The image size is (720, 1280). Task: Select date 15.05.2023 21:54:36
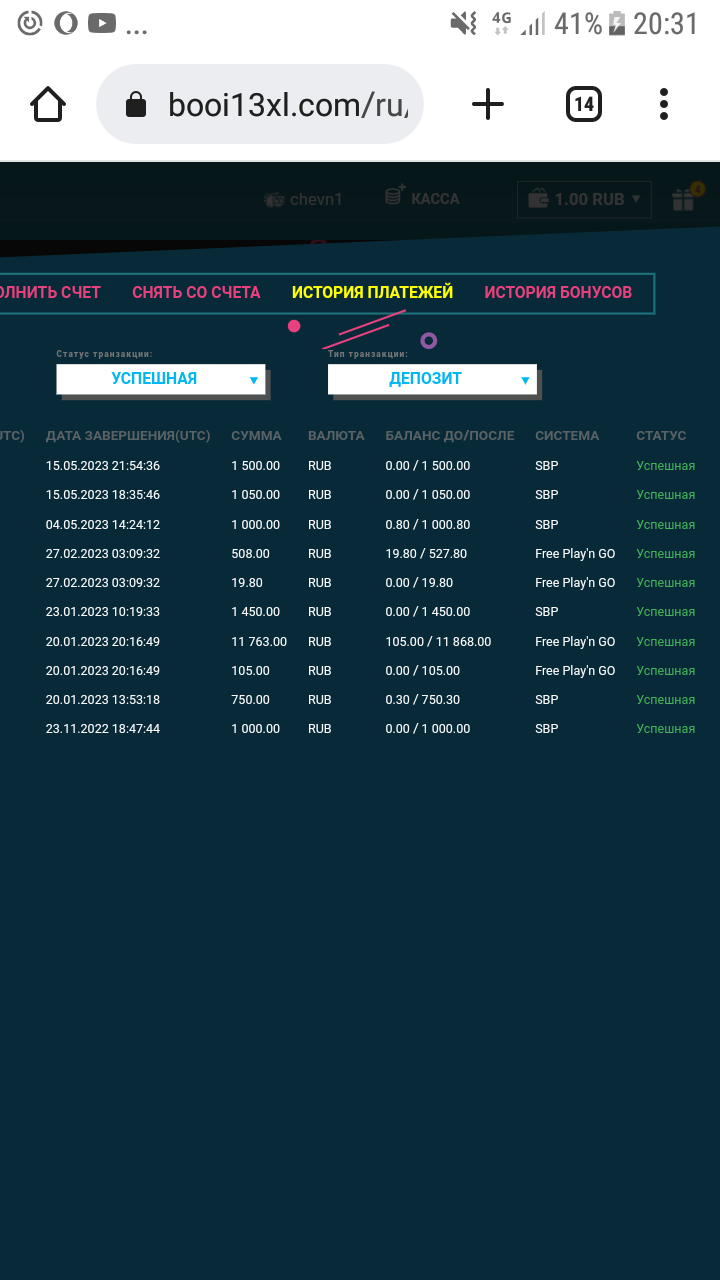103,466
